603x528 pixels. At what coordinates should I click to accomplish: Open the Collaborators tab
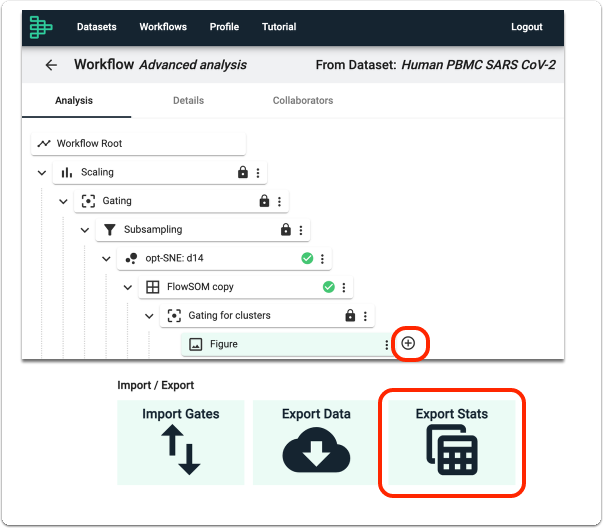click(303, 100)
